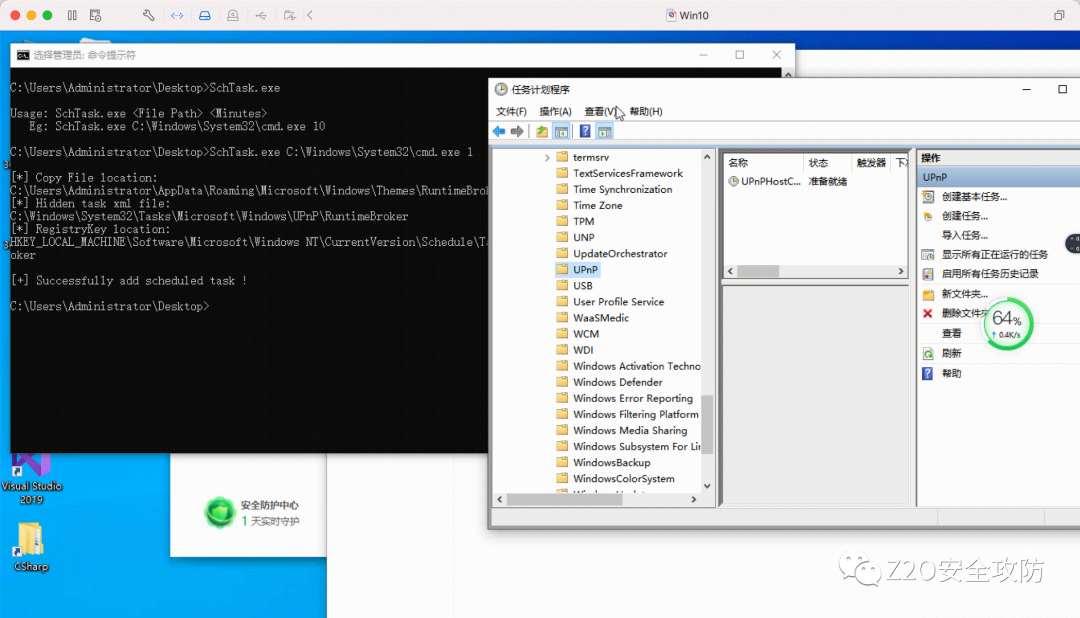Expand the termsrv tree folder

pyautogui.click(x=547, y=158)
